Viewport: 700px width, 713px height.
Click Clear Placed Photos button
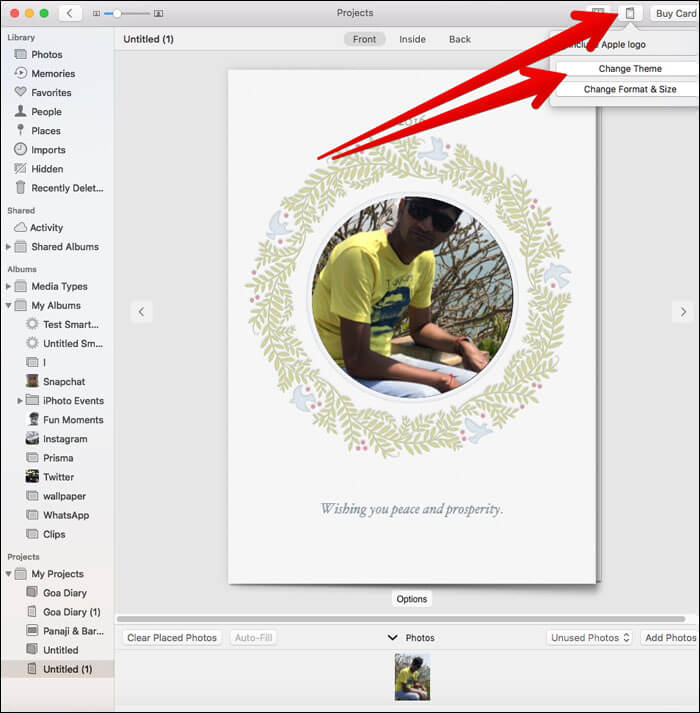[172, 638]
